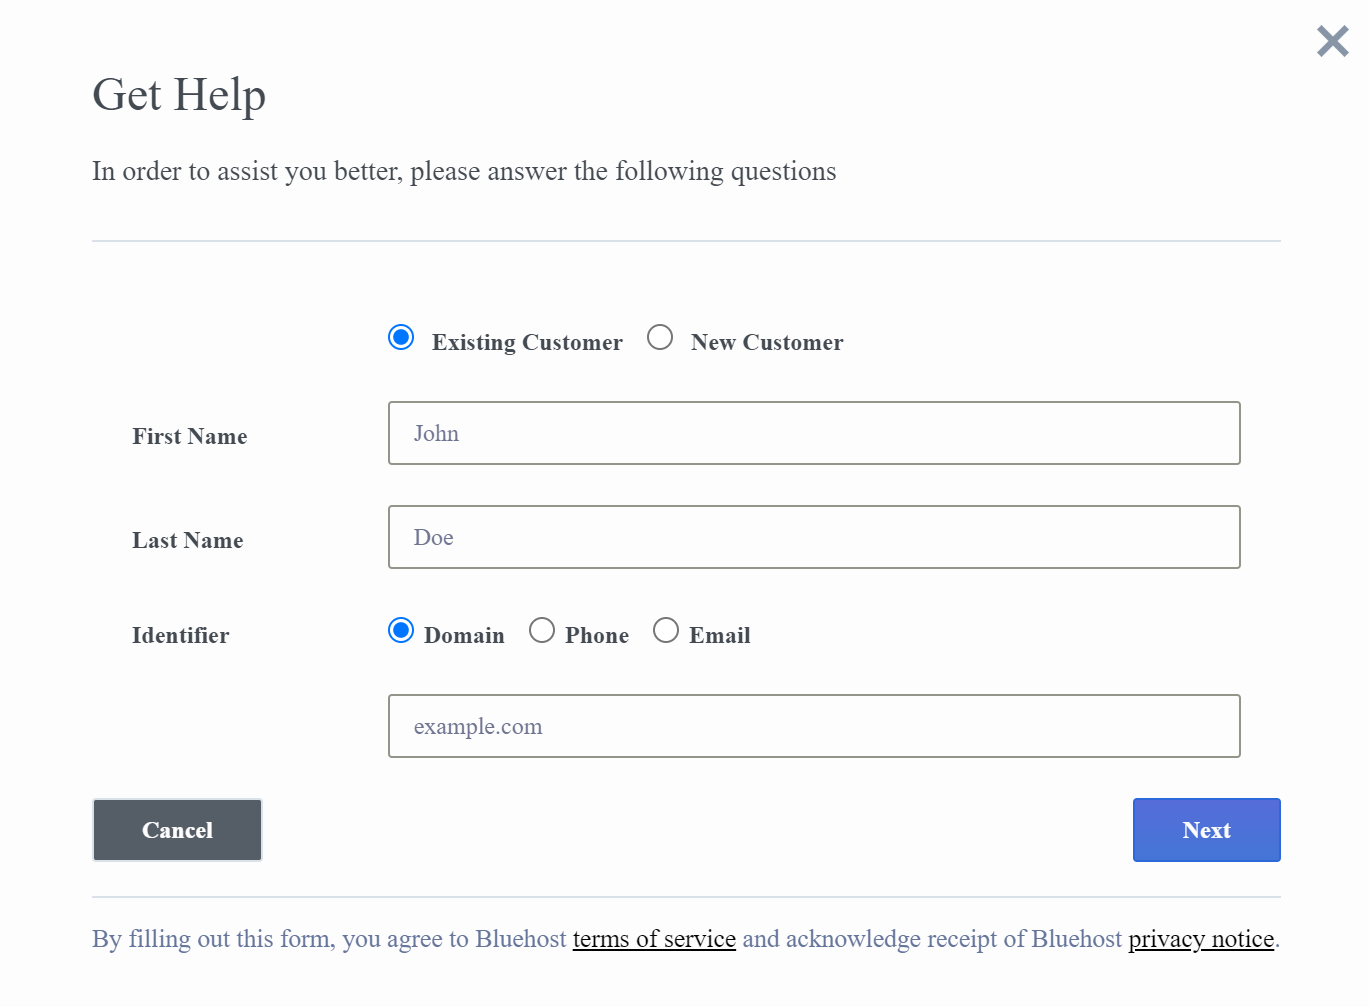Open the Bluehost privacy notice link
The width and height of the screenshot is (1369, 1007).
pyautogui.click(x=1201, y=939)
